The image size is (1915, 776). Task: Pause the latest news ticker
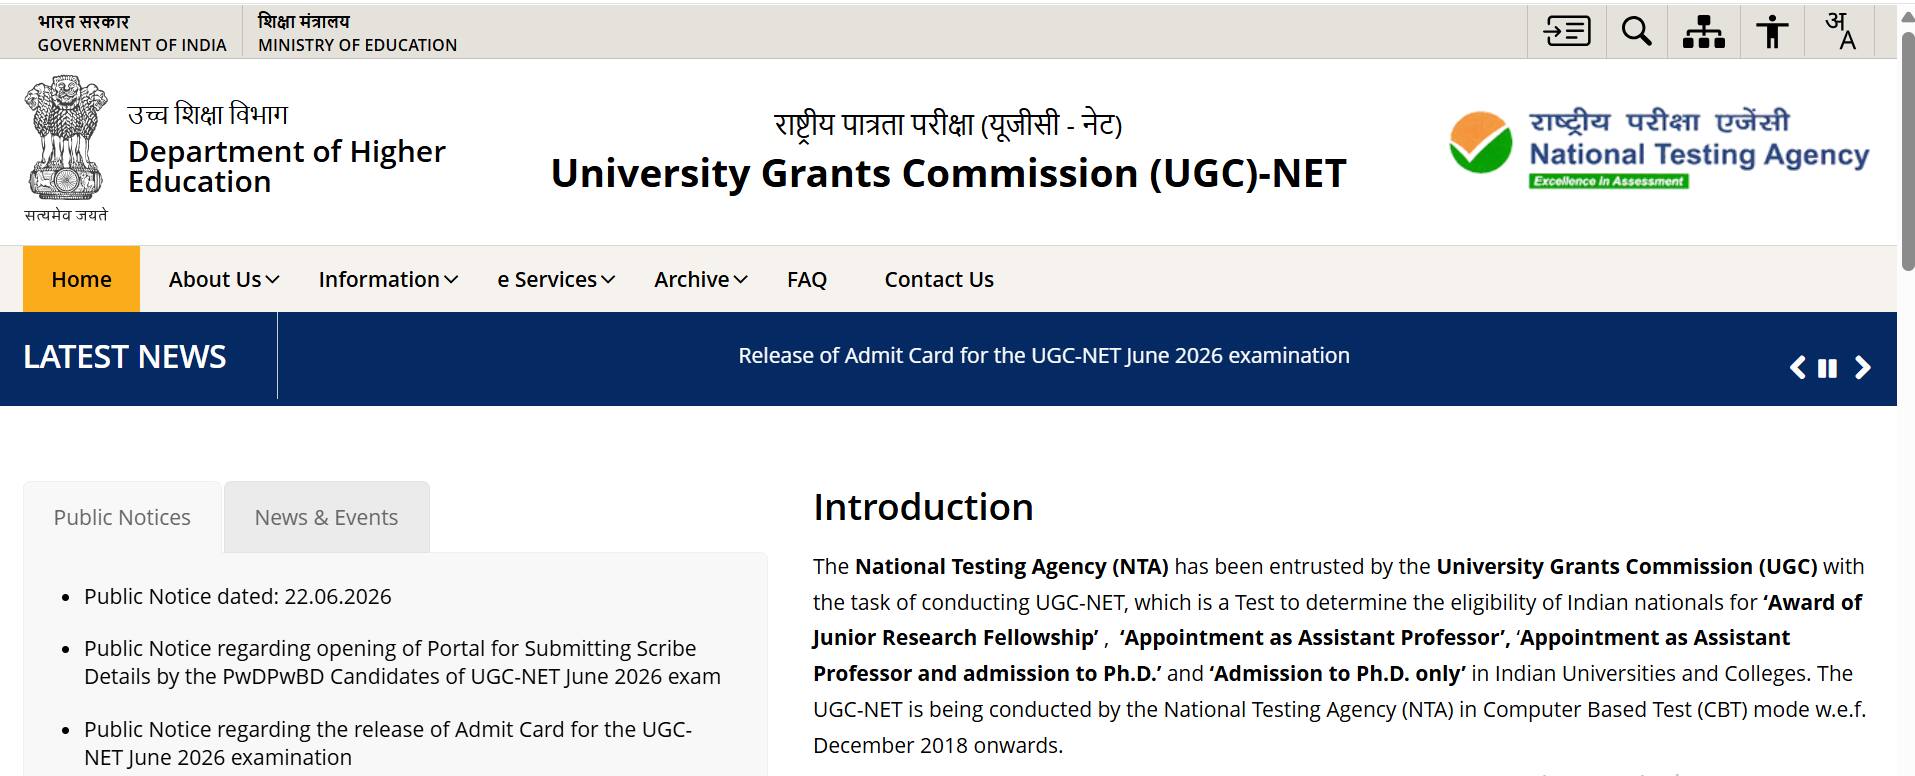1827,368
